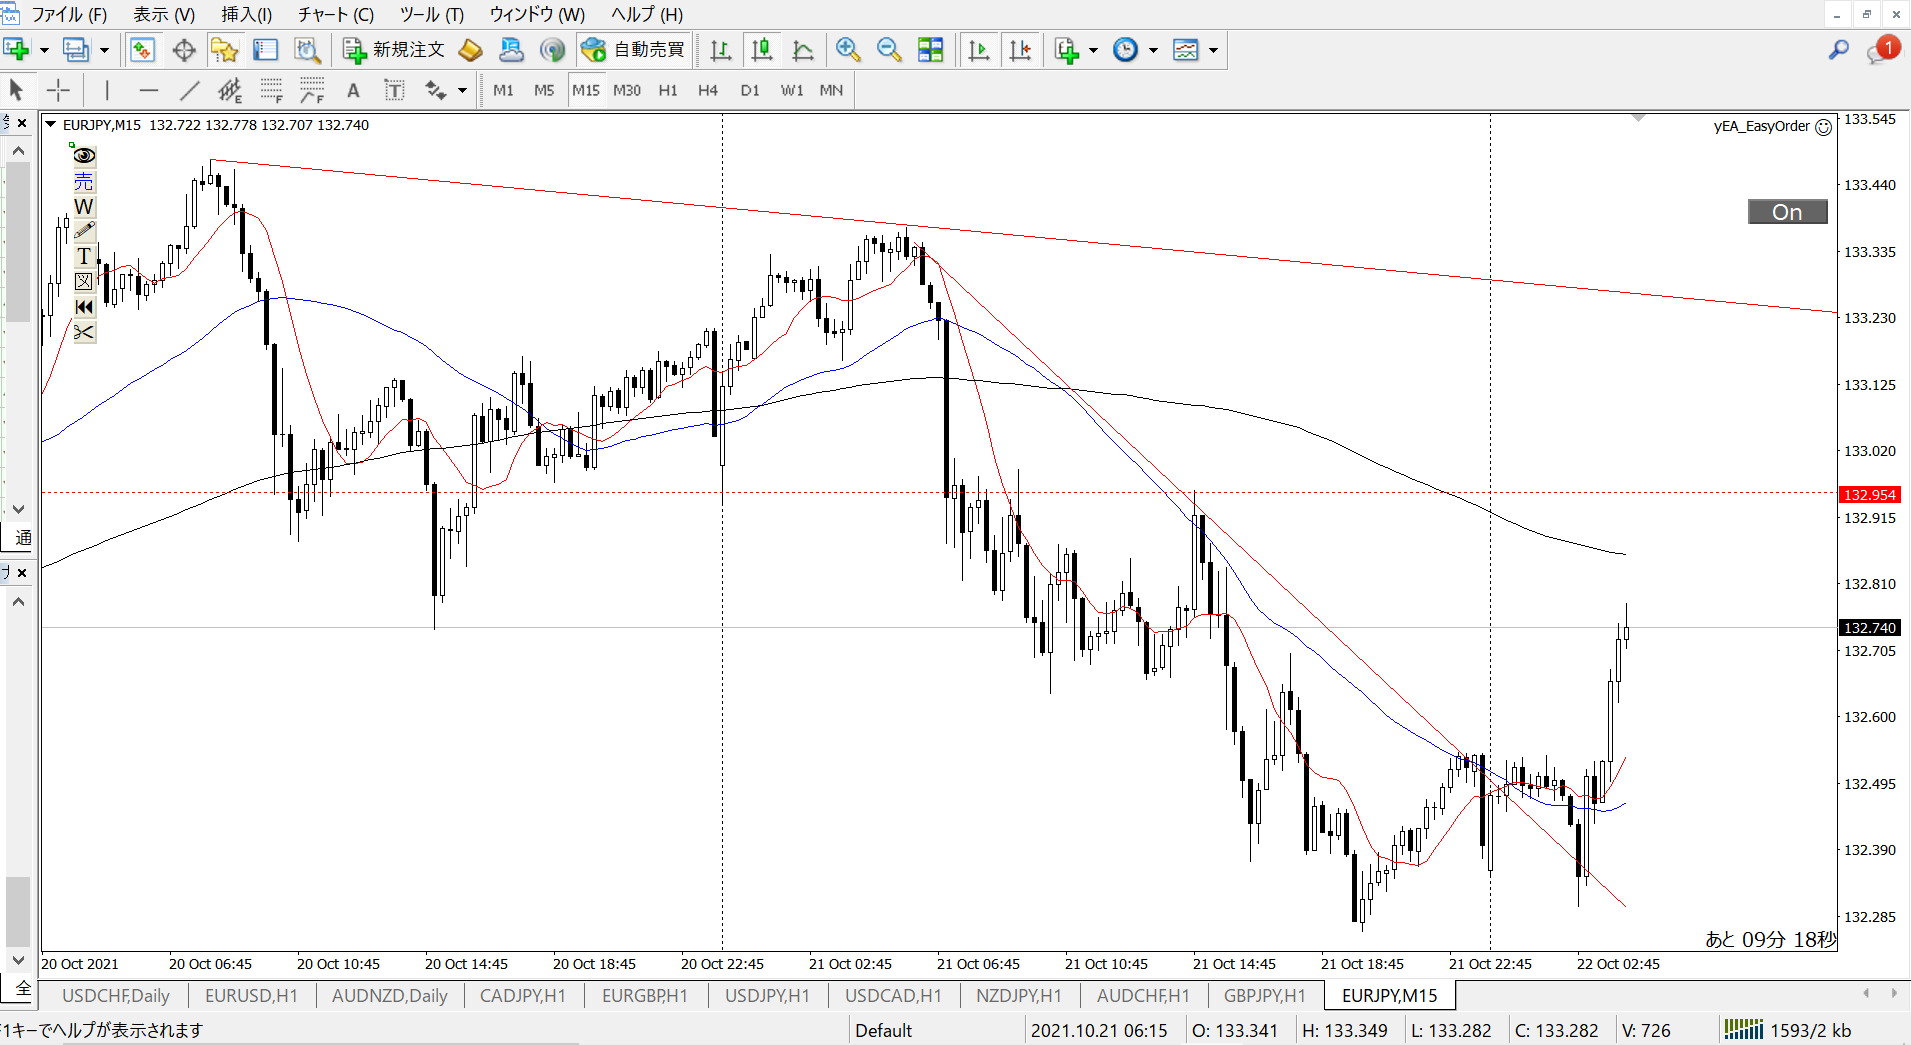Select the equidistant channel tool
This screenshot has height=1045, width=1911.
click(230, 90)
